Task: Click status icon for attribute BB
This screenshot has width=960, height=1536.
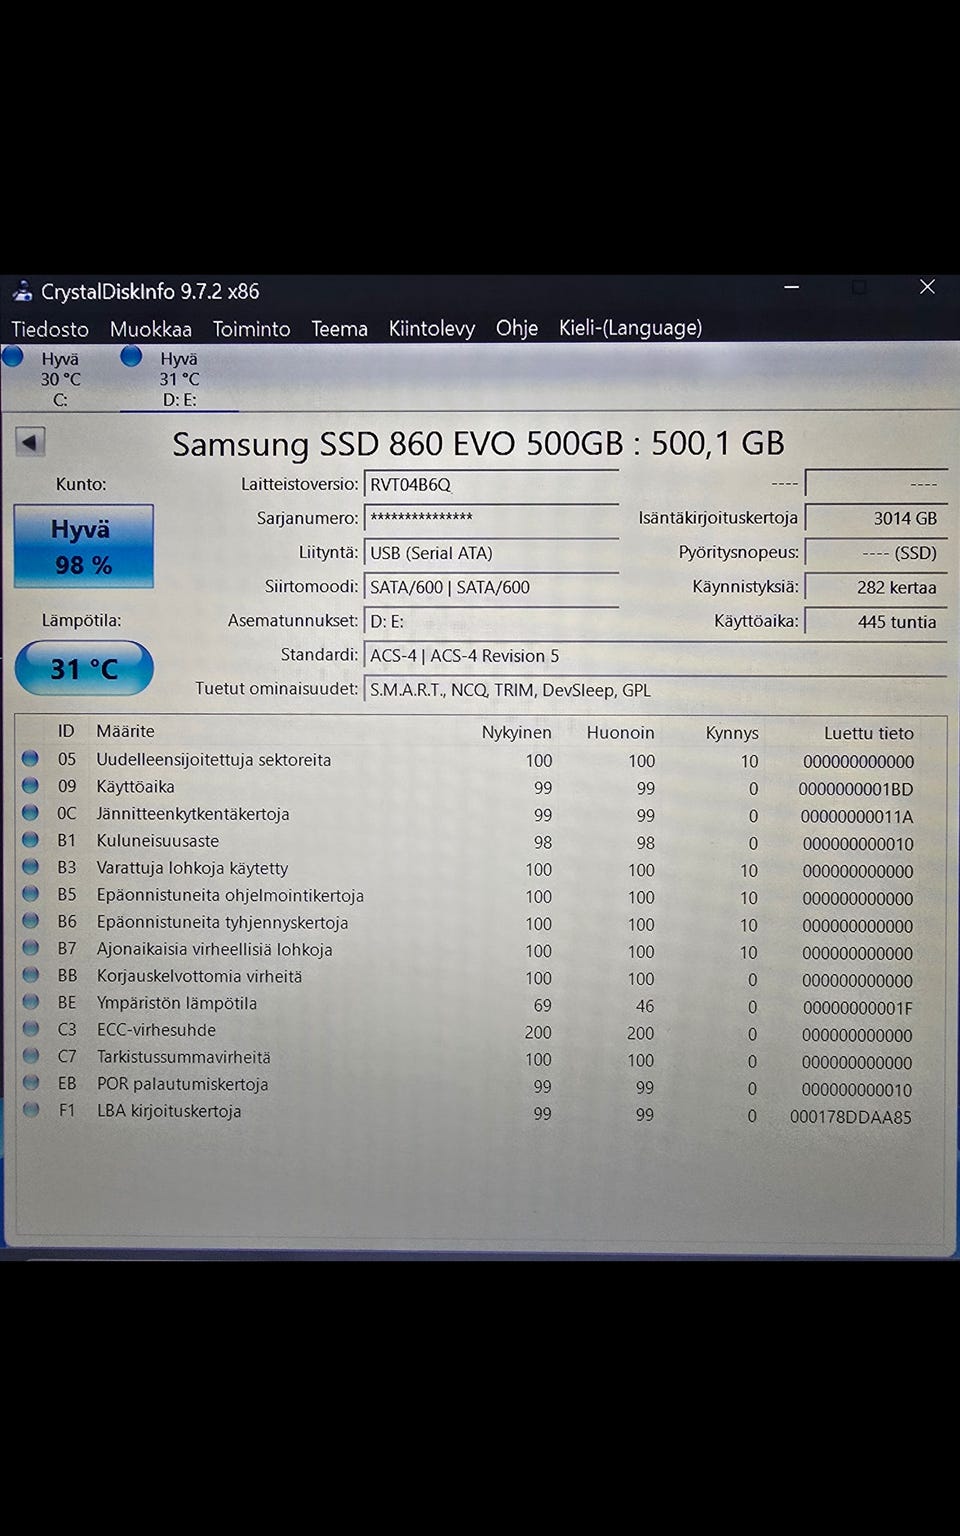Action: [31, 975]
